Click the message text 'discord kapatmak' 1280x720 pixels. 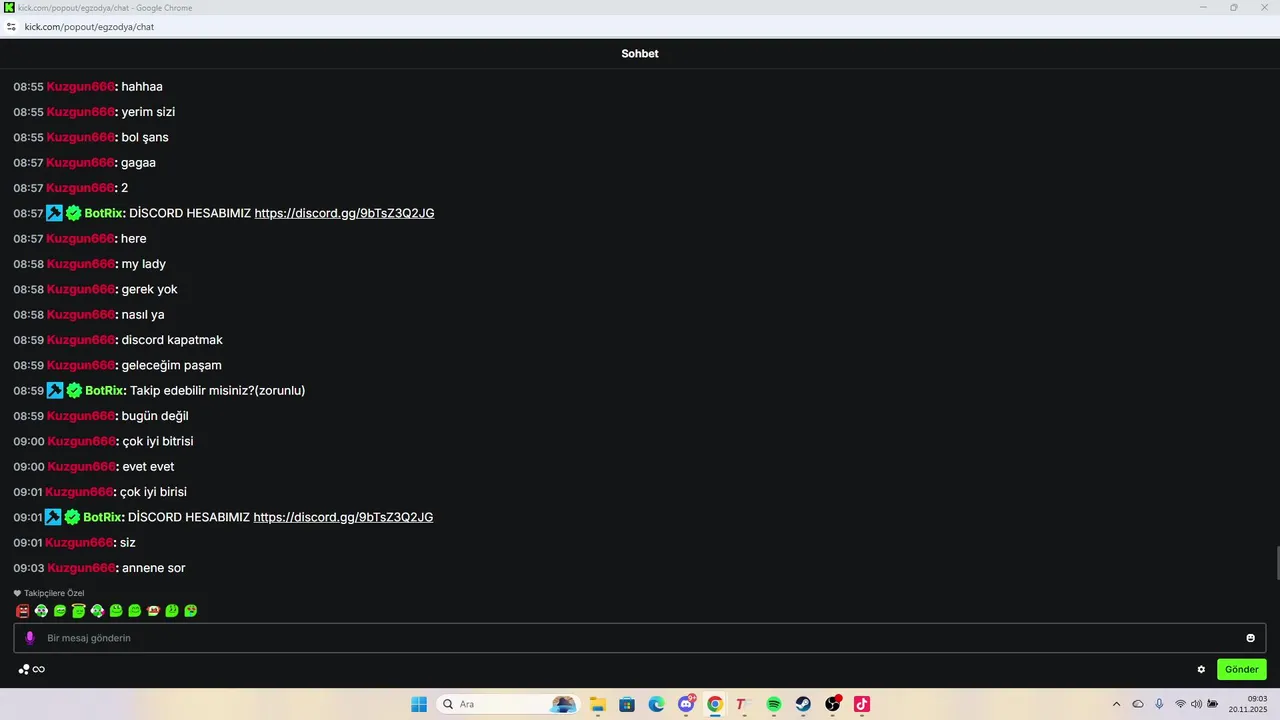click(172, 340)
